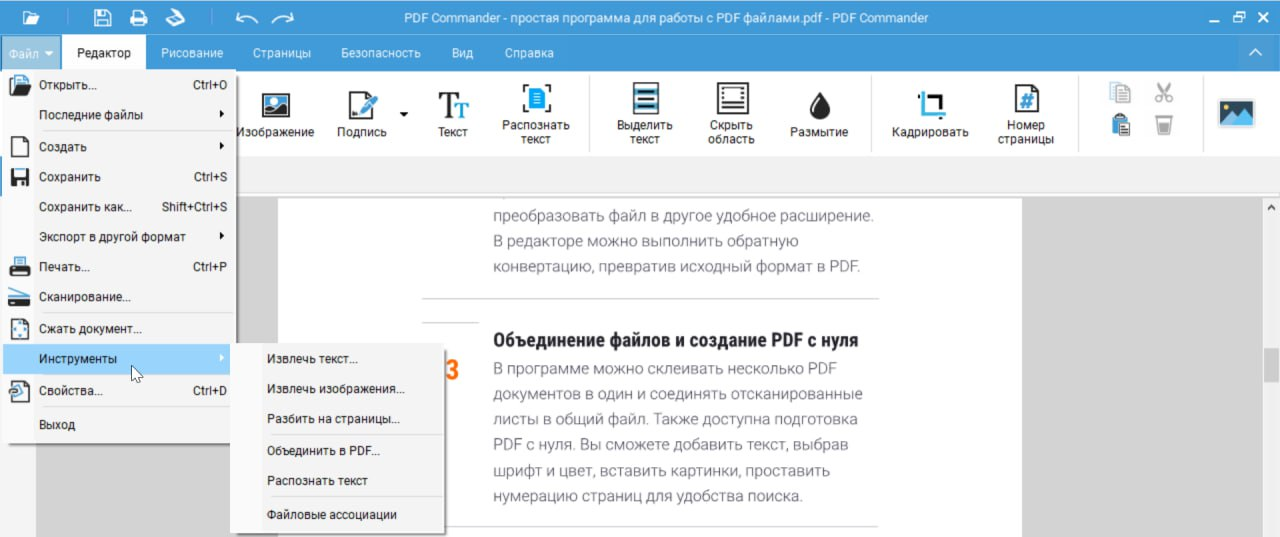Switch to the Безопасность tab
This screenshot has width=1280, height=537.
pos(381,53)
